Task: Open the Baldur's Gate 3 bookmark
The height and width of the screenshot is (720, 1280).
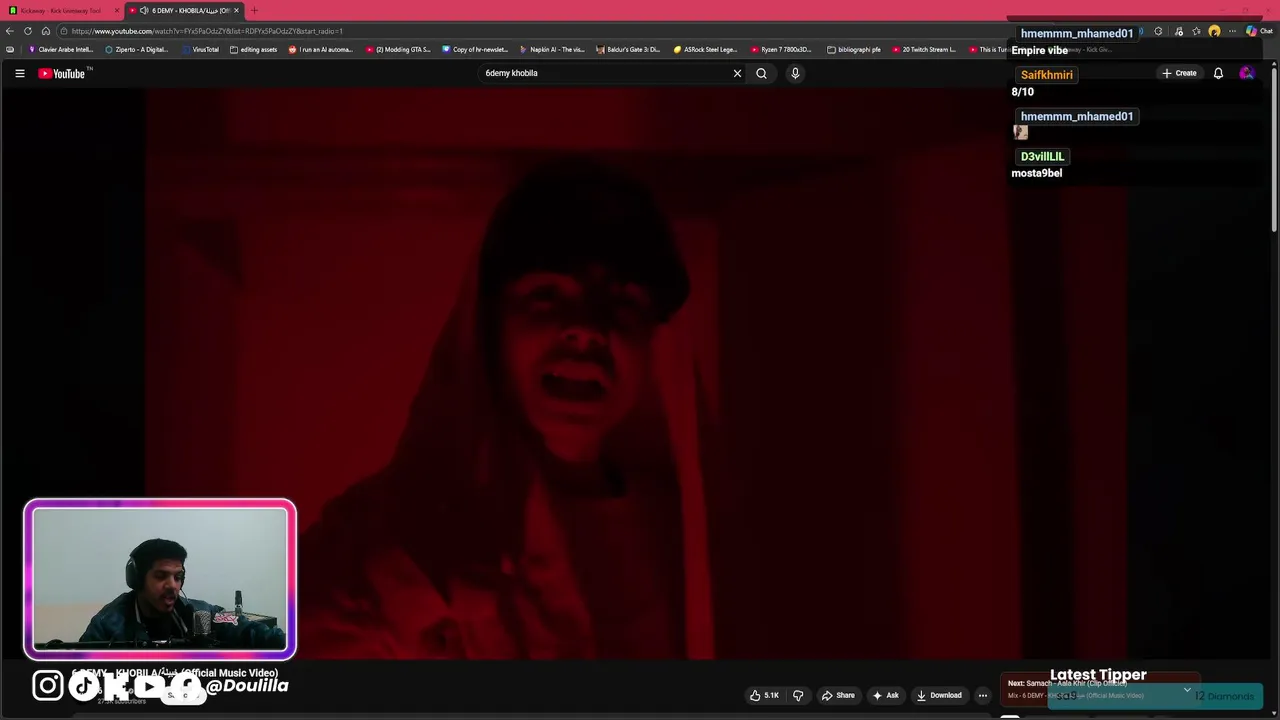Action: (x=629, y=49)
